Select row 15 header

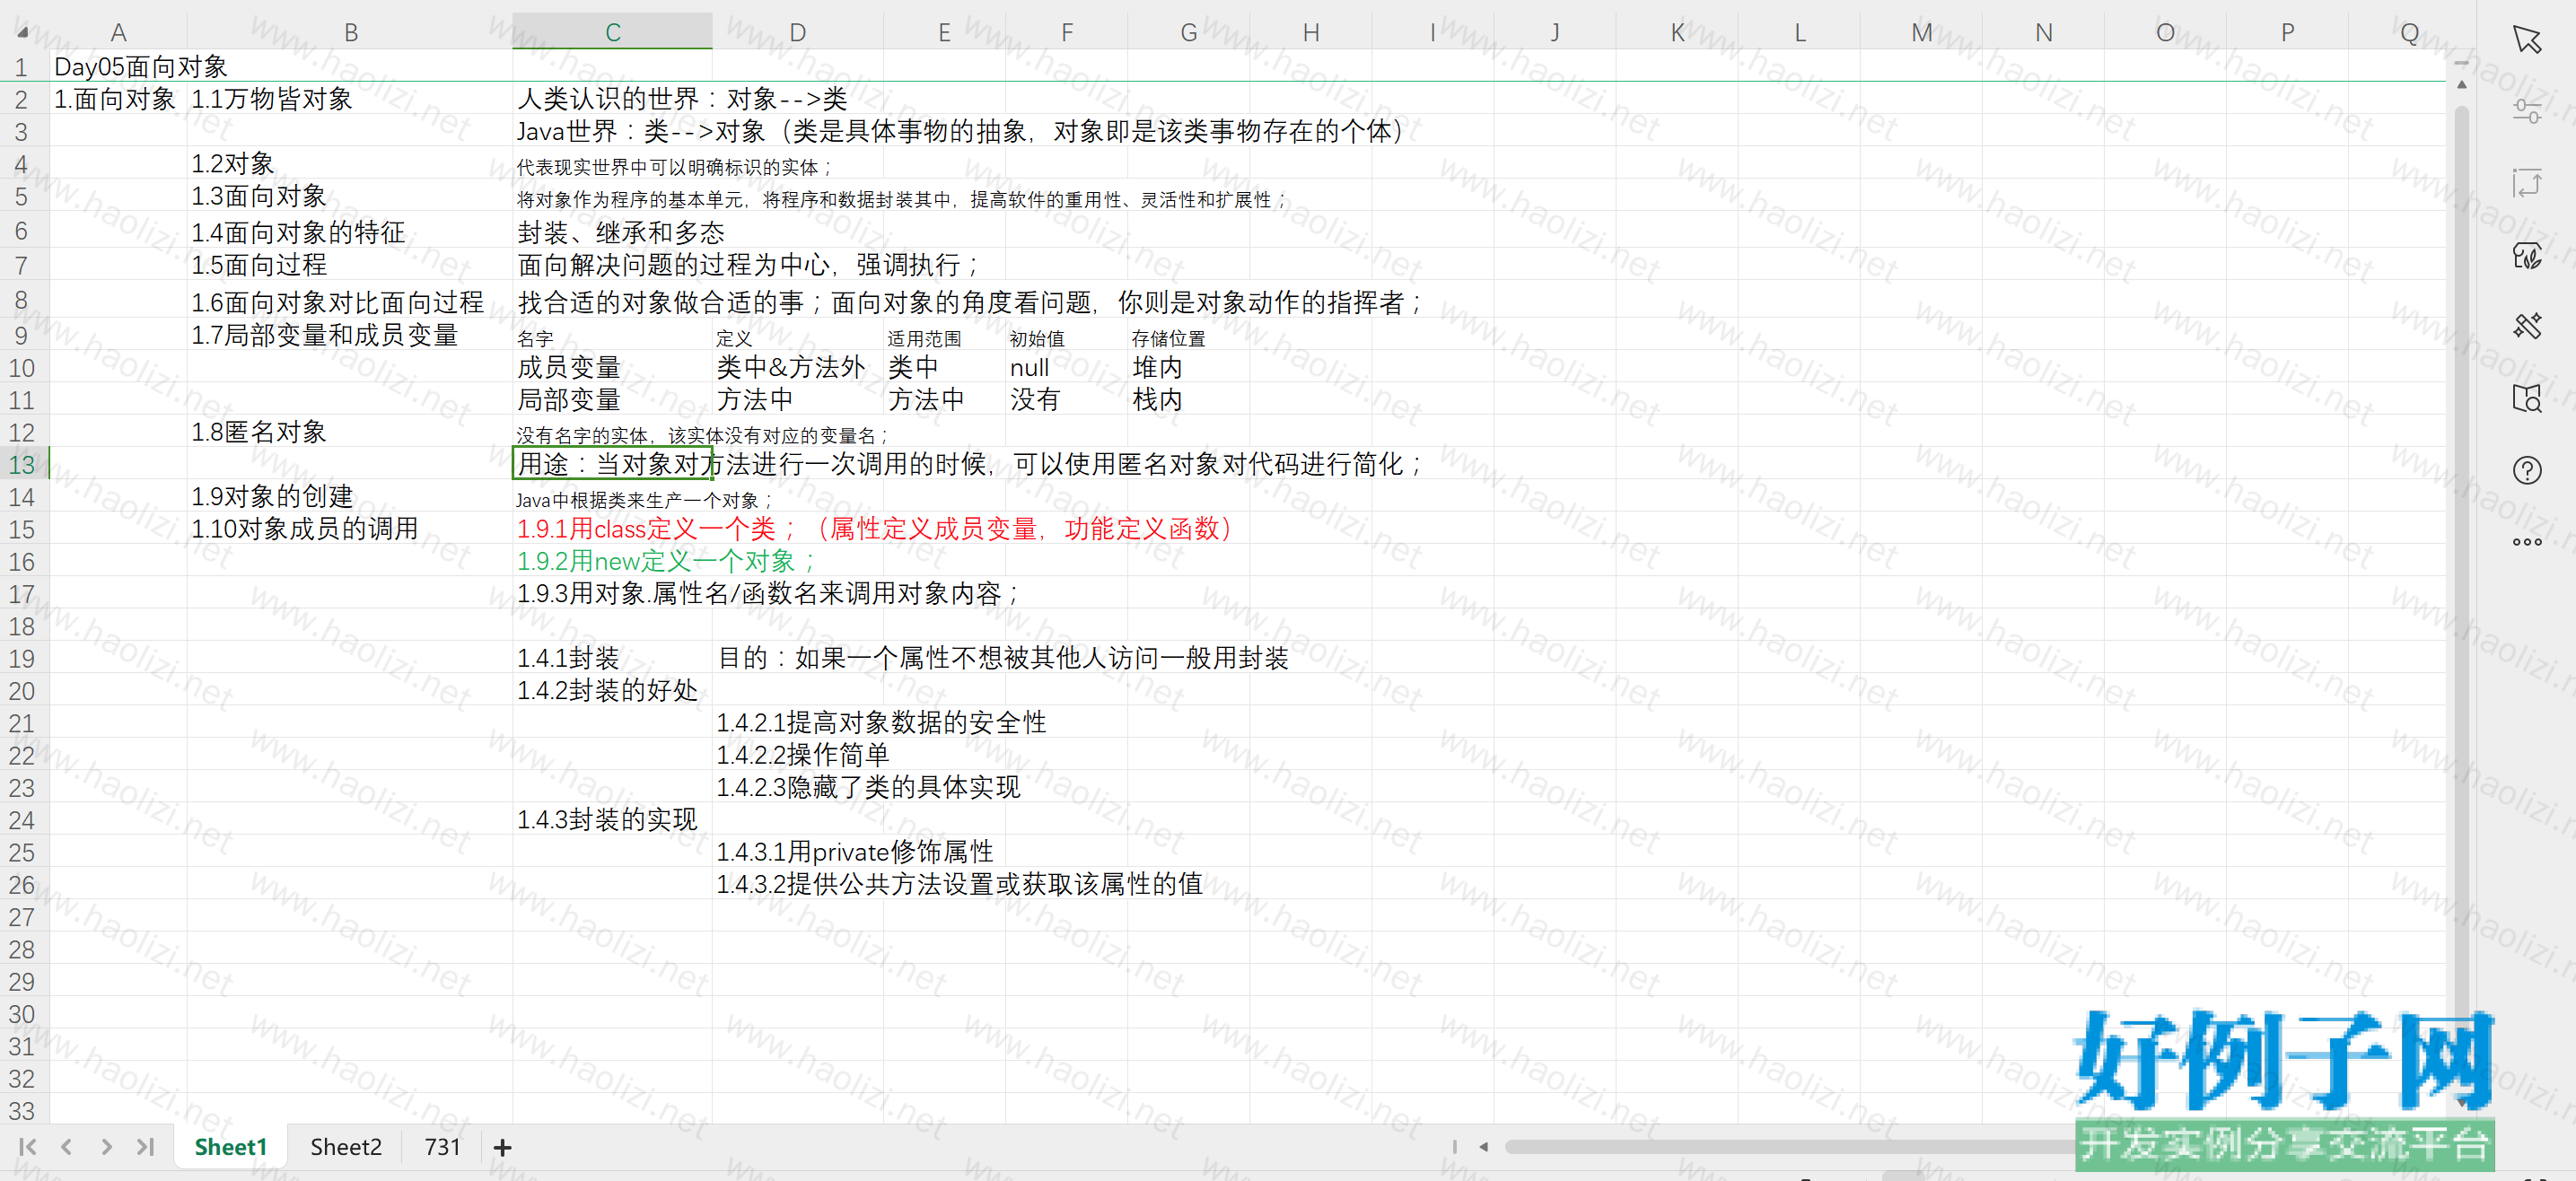click(22, 529)
